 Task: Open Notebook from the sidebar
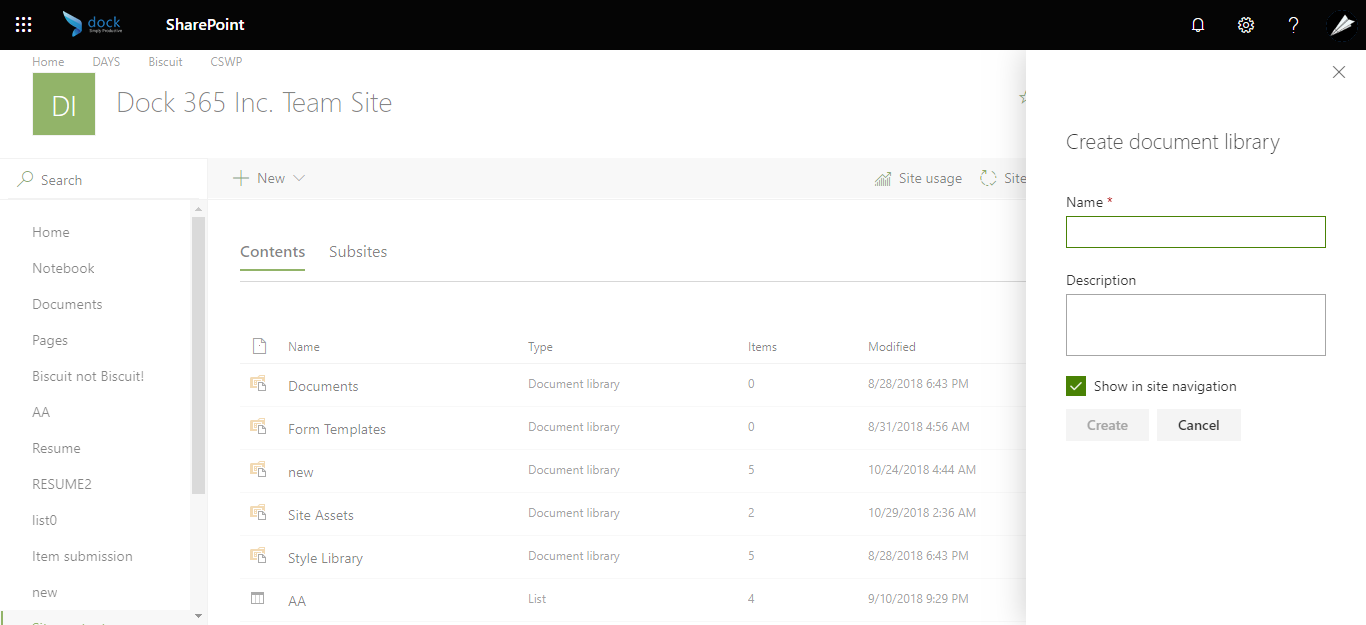coord(63,268)
